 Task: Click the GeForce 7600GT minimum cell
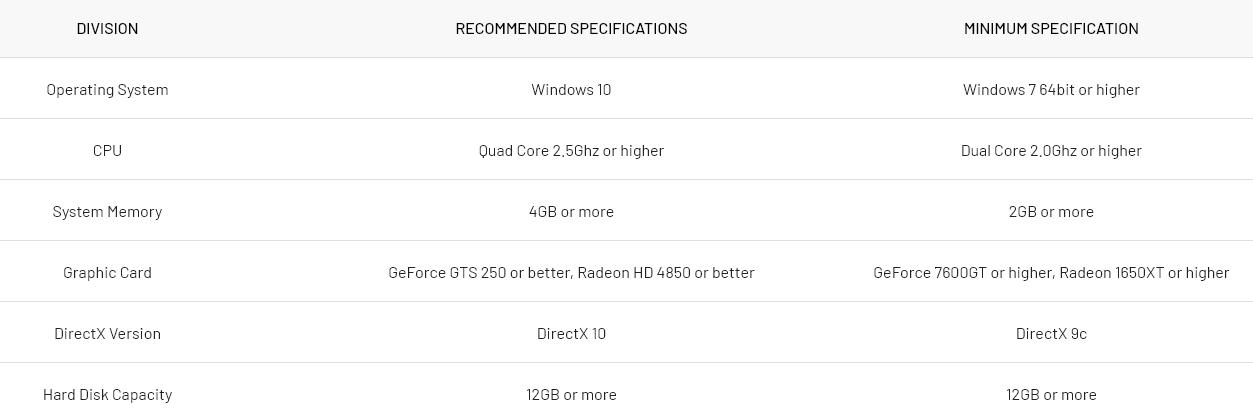coord(1051,272)
